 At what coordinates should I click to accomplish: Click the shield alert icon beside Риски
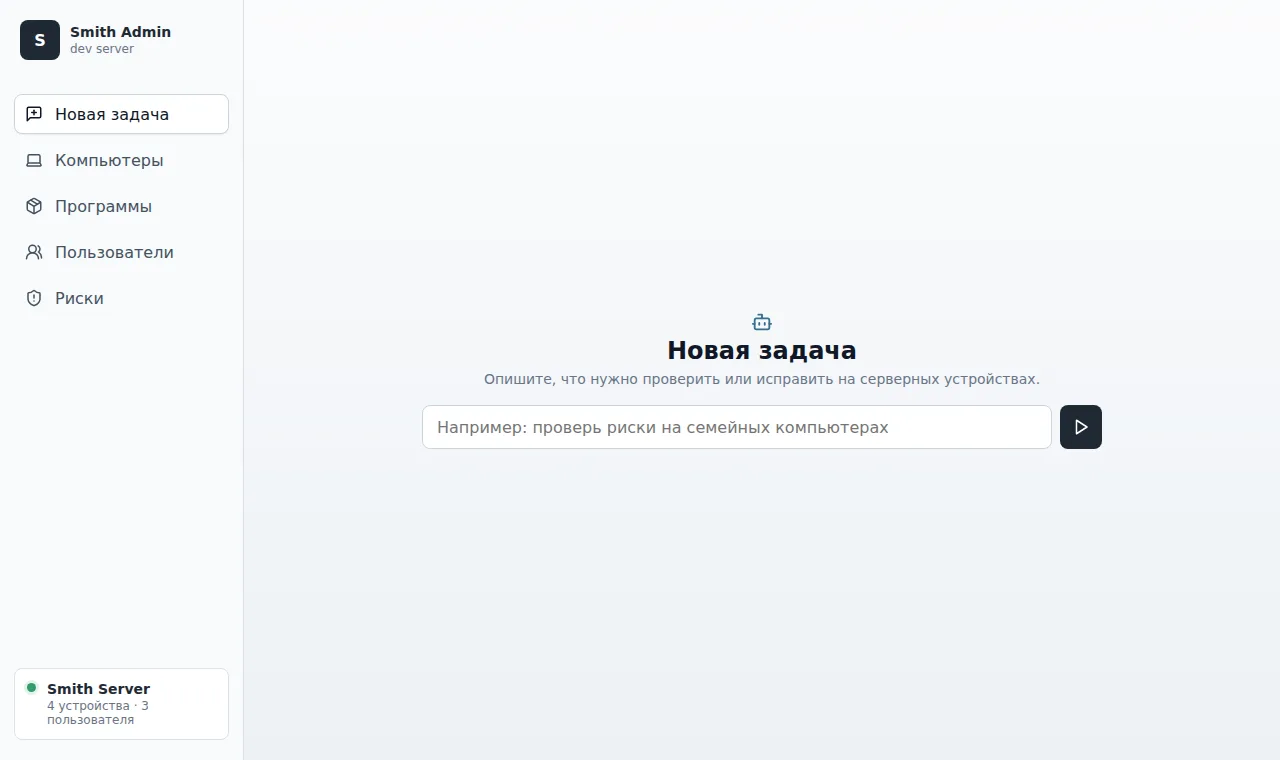coord(34,298)
